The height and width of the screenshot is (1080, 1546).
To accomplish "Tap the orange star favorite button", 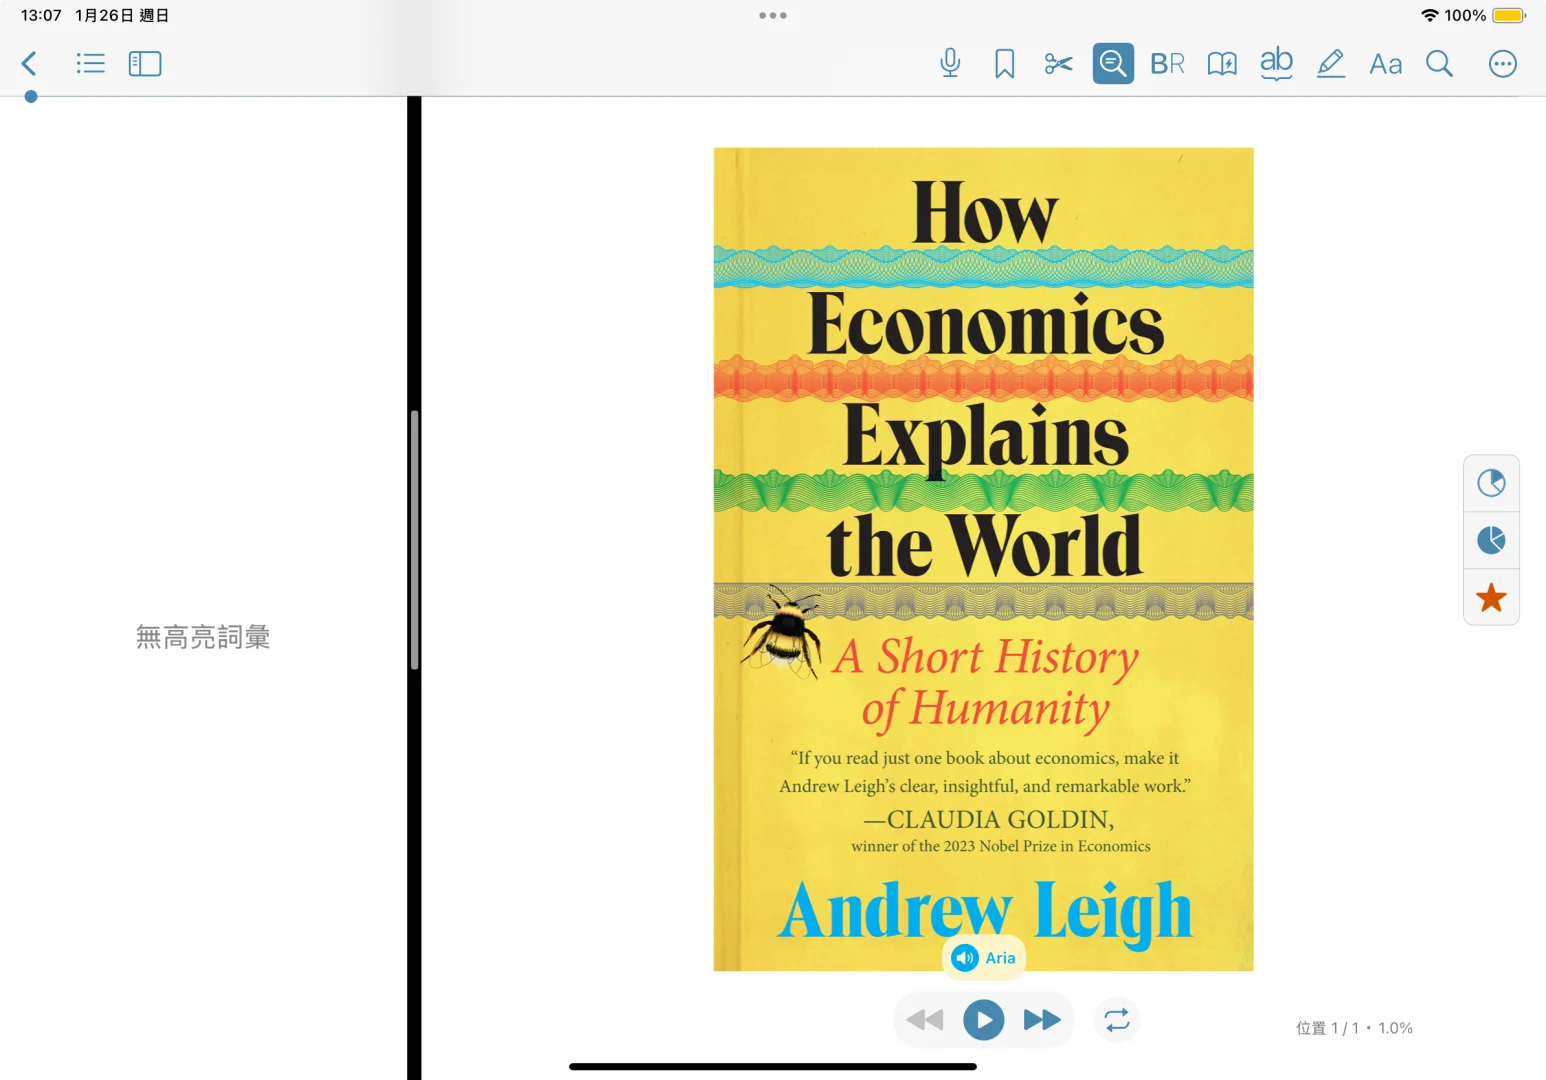I will 1491,598.
